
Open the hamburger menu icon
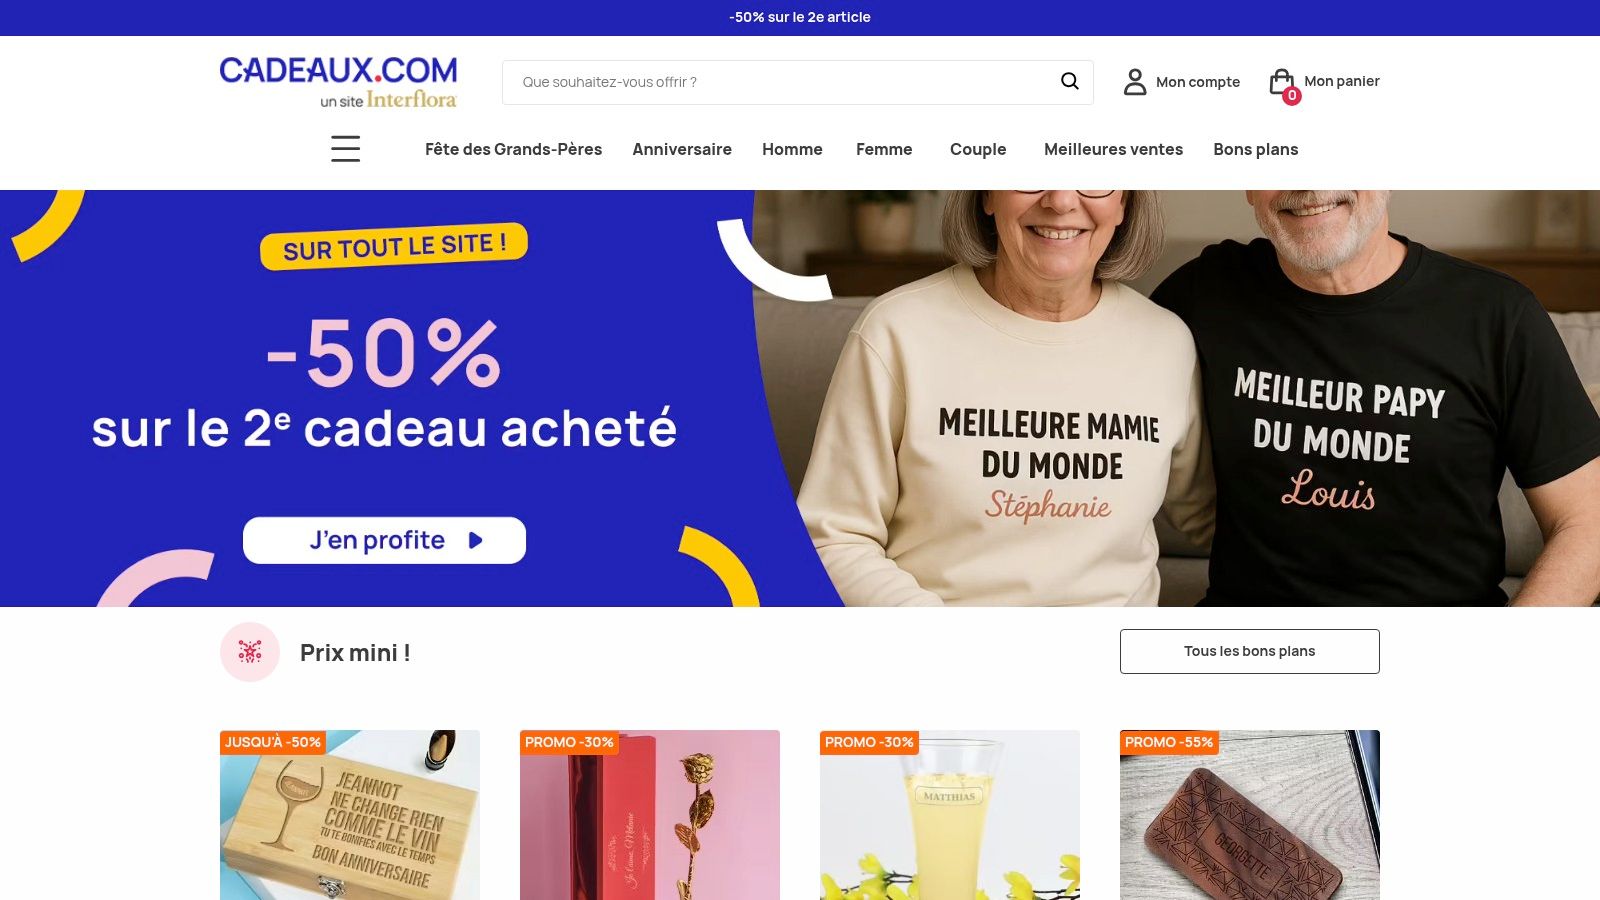coord(345,149)
